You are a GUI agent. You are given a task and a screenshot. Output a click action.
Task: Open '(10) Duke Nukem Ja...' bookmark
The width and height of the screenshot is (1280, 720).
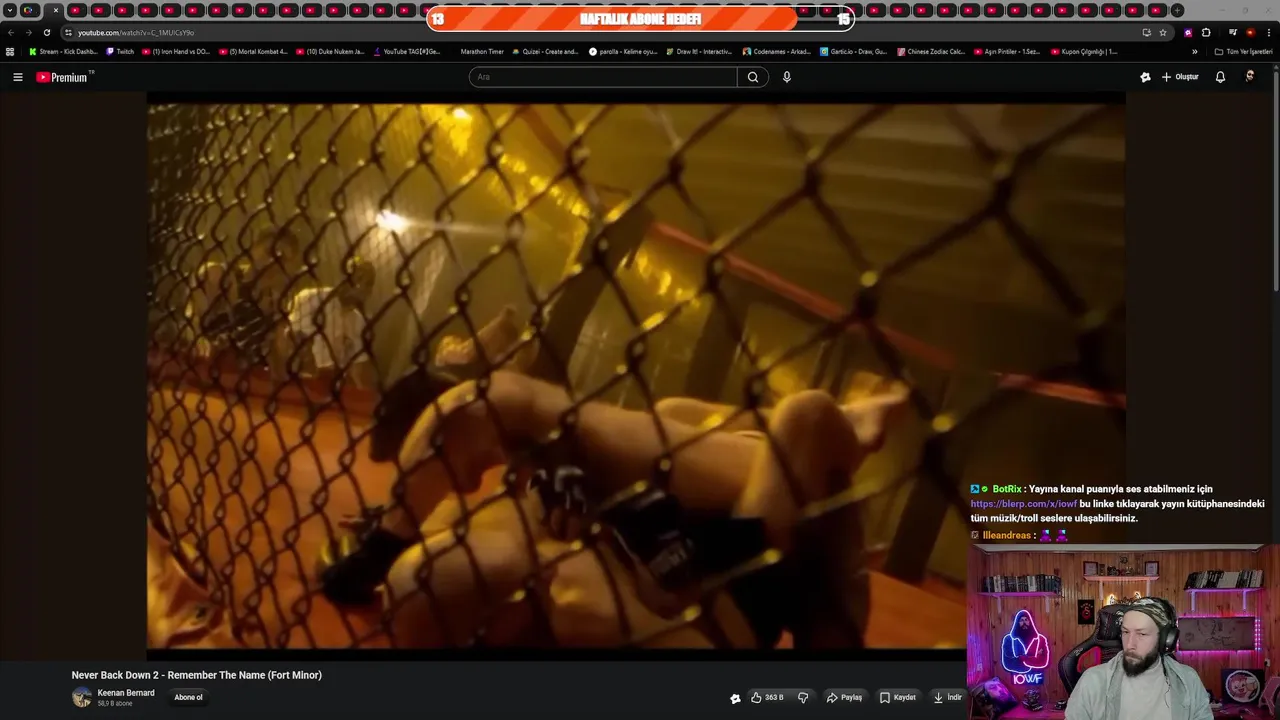tap(330, 51)
